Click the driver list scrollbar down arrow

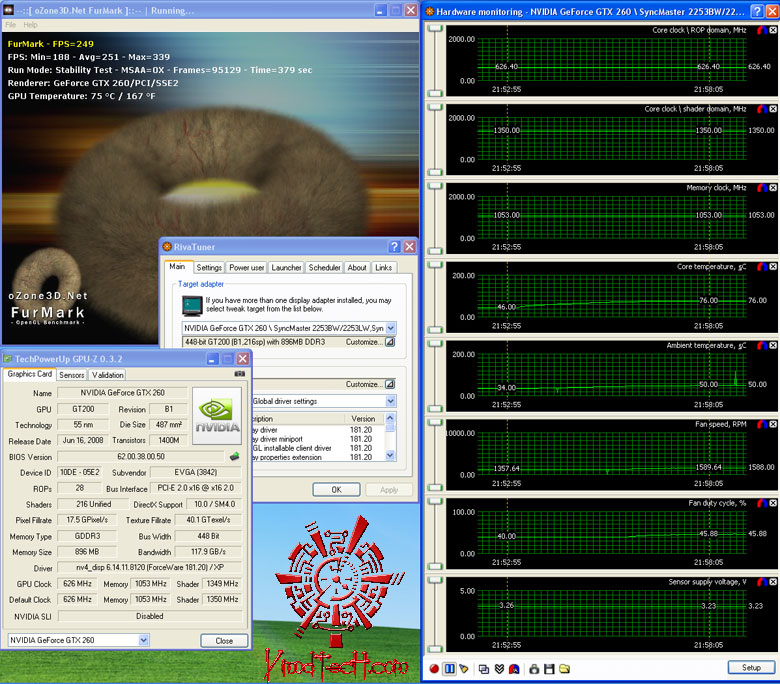390,455
